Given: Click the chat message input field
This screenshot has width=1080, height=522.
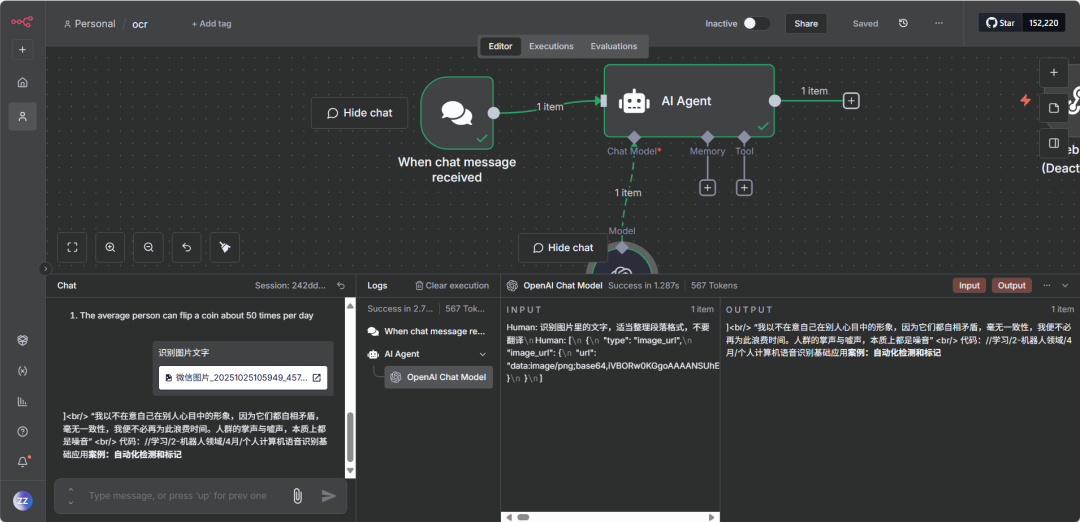Looking at the screenshot, I should point(180,495).
